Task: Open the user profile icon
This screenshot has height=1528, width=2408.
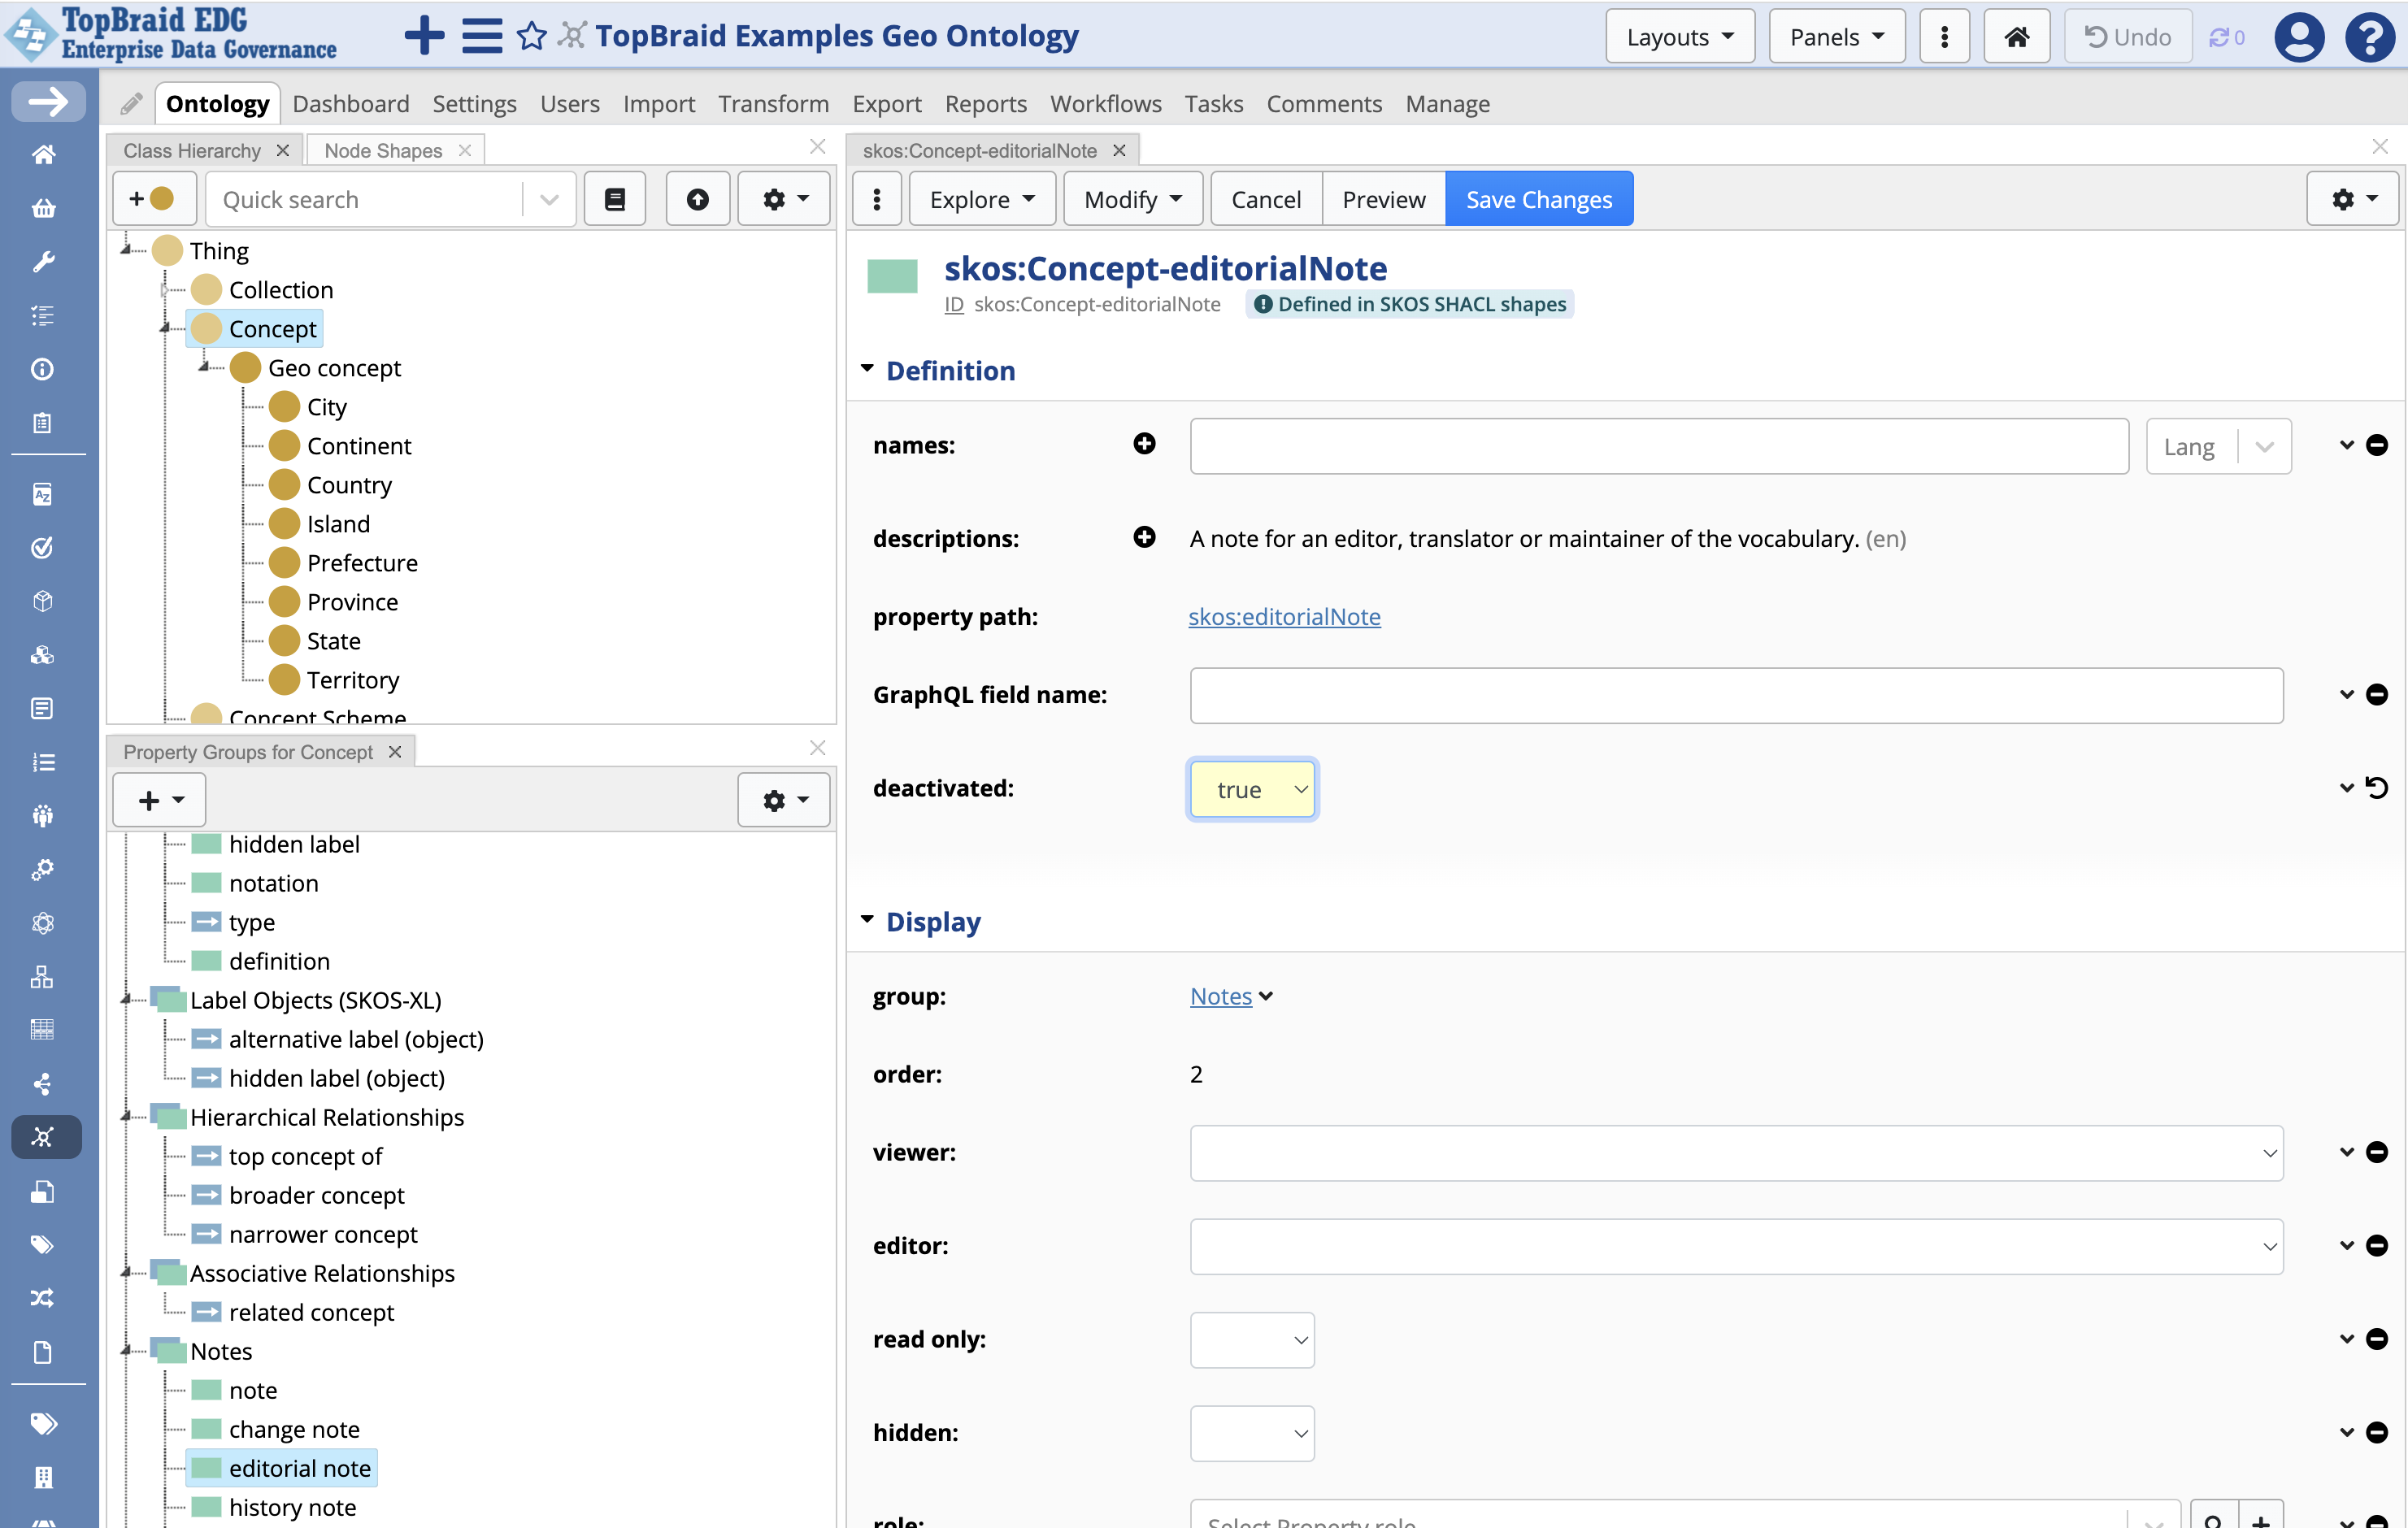Action: click(x=2299, y=37)
